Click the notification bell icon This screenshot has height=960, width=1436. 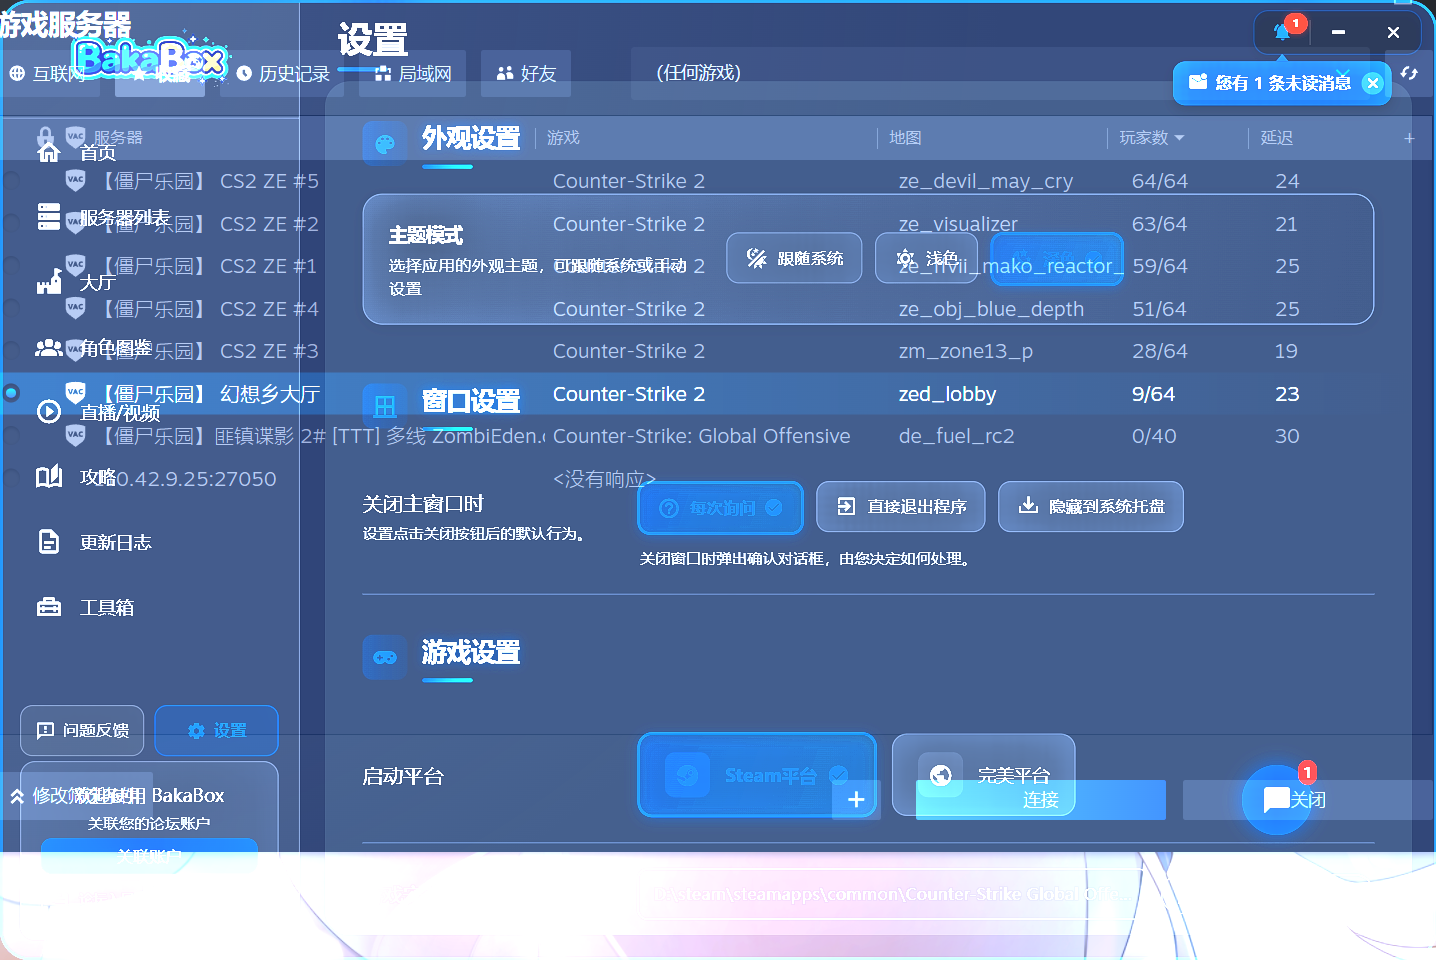pyautogui.click(x=1283, y=32)
